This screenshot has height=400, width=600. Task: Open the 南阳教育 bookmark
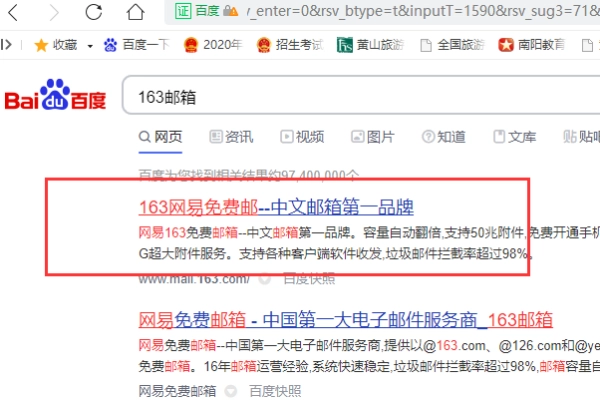(x=532, y=45)
